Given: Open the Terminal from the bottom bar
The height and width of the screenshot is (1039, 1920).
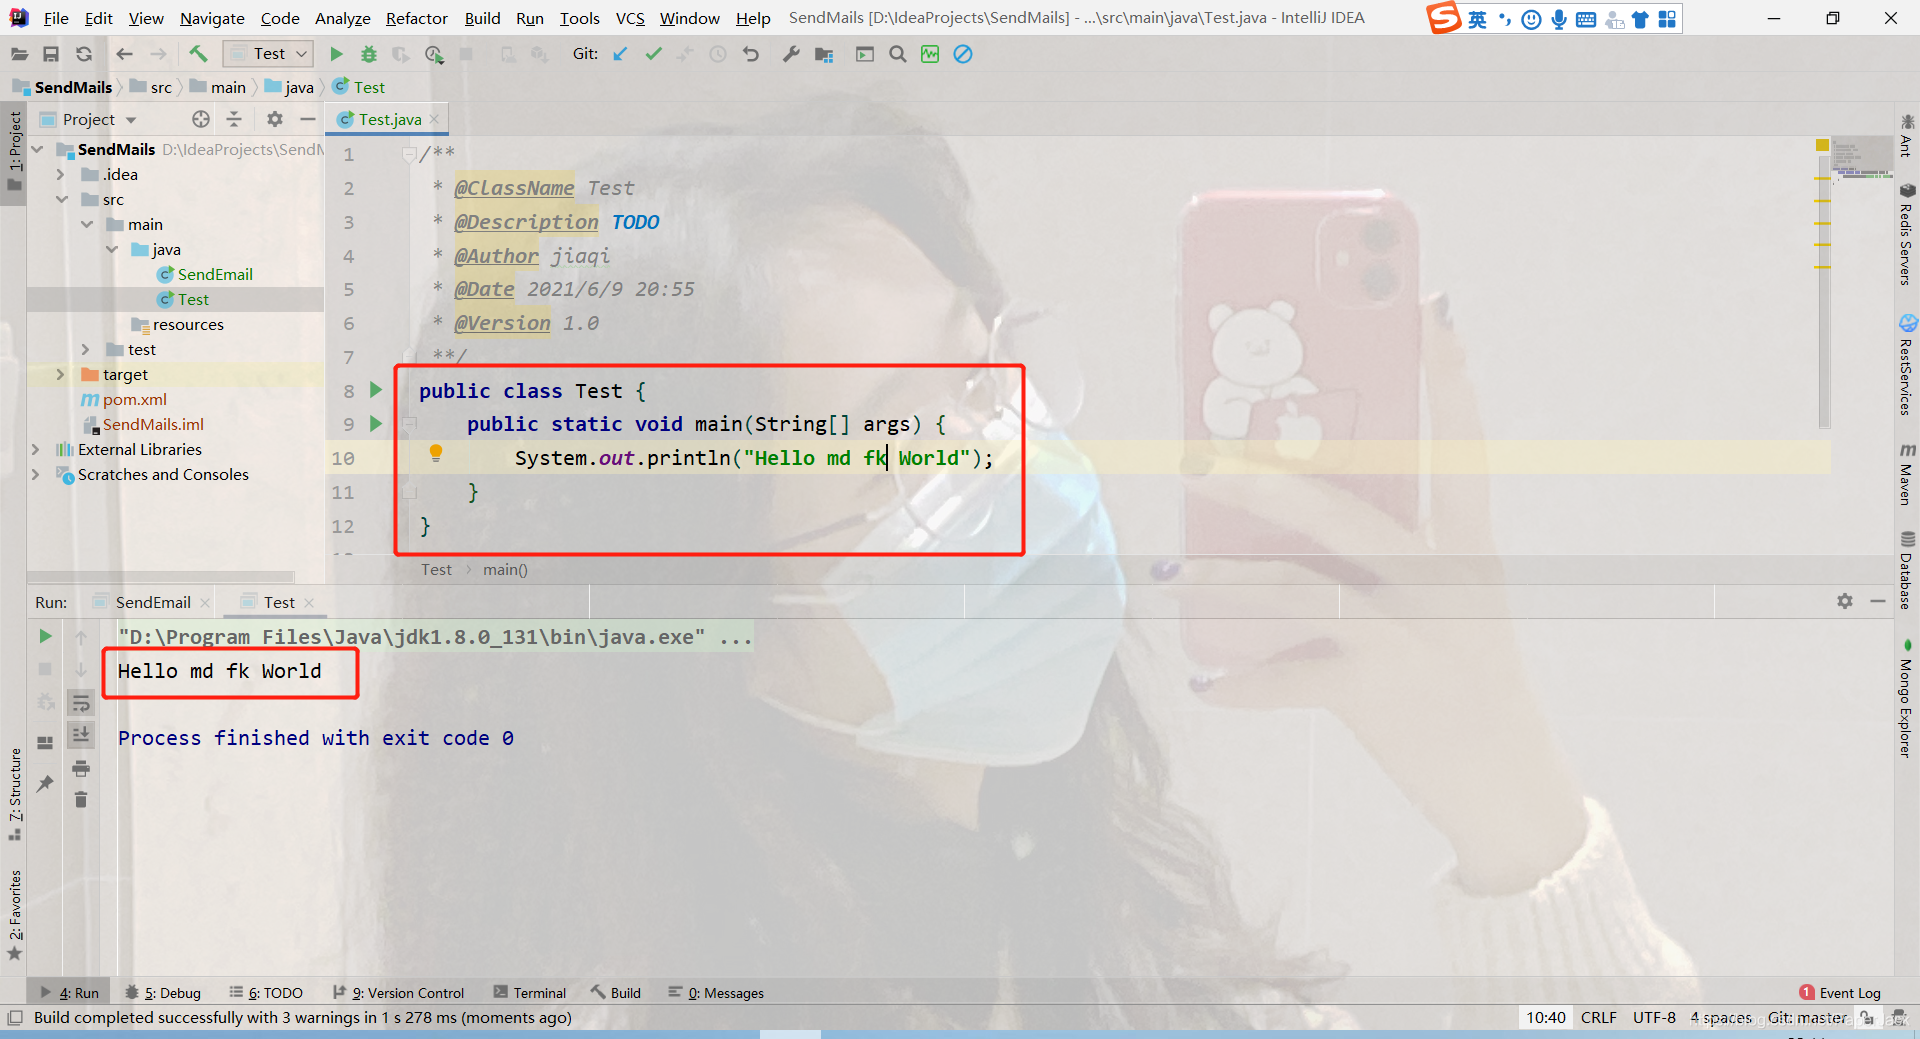Looking at the screenshot, I should coord(539,992).
